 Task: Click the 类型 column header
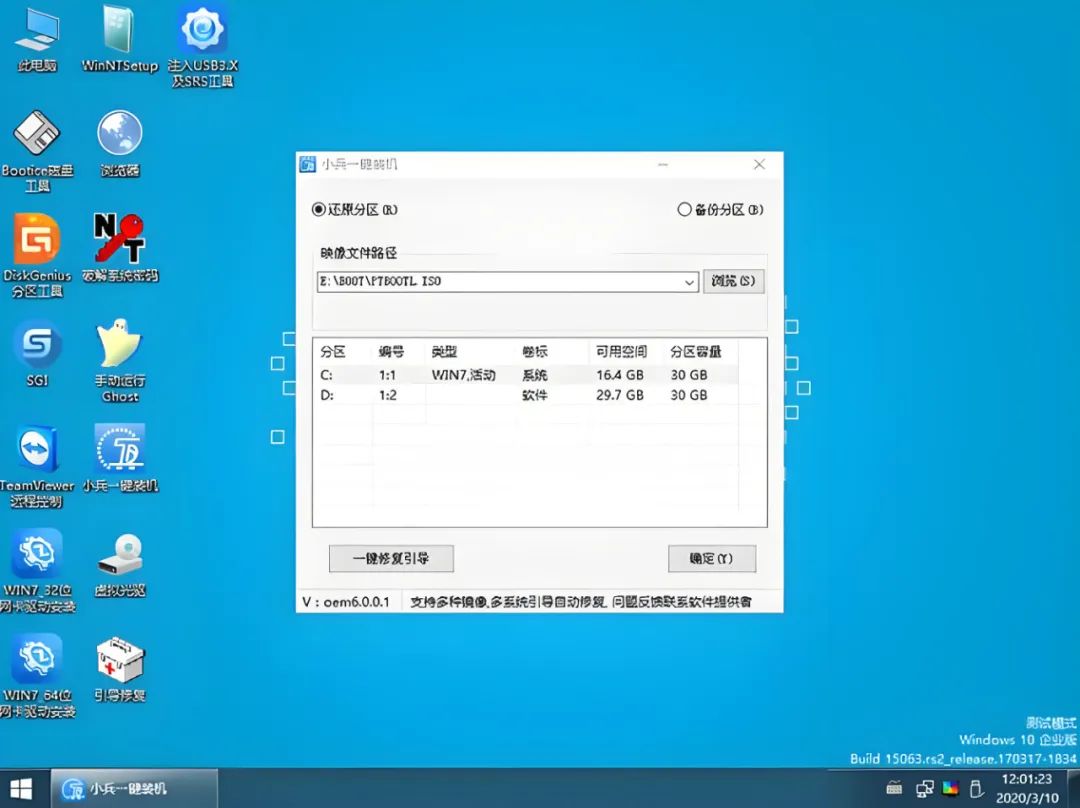click(x=444, y=352)
